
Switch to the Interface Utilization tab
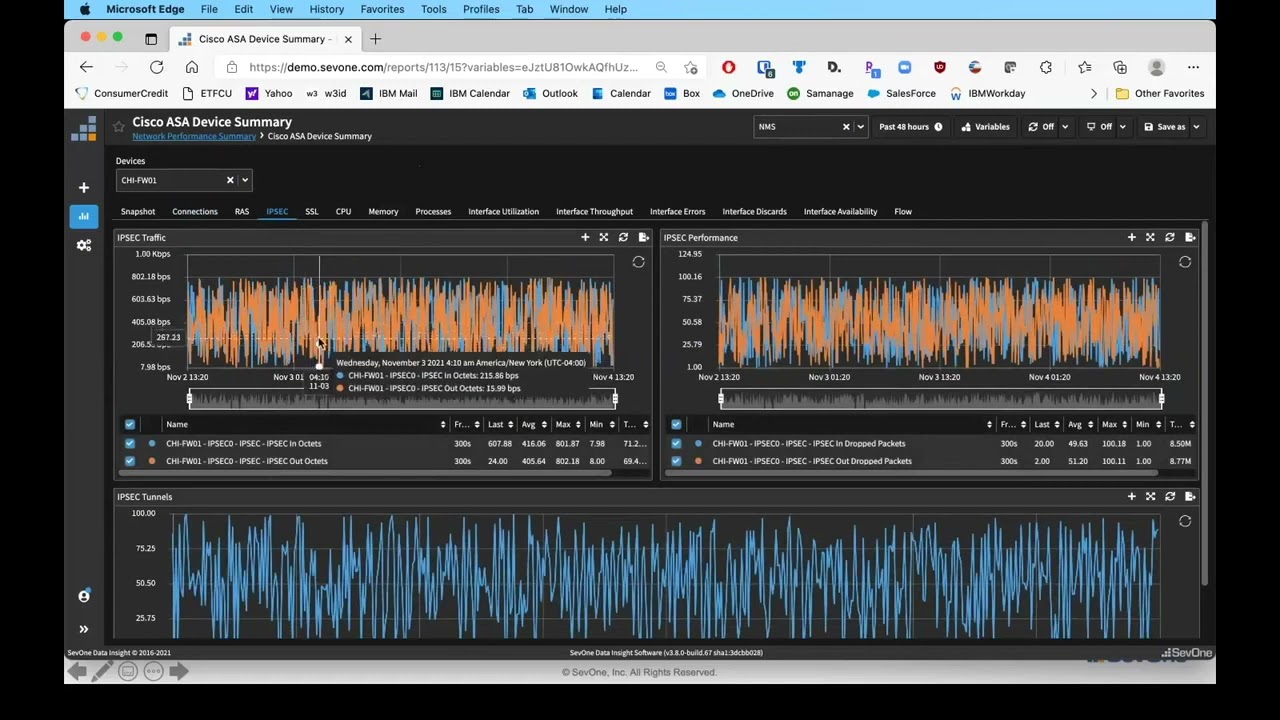pyautogui.click(x=503, y=212)
